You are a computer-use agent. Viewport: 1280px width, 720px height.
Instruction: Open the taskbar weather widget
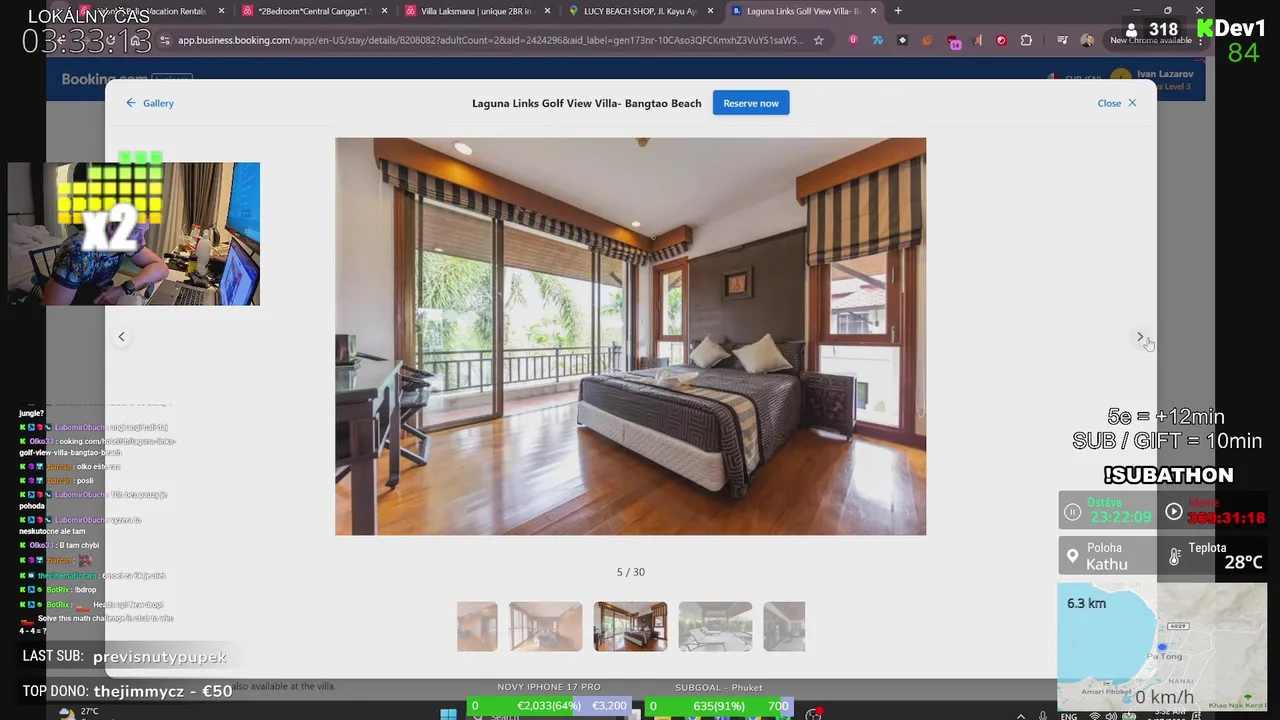(78, 713)
